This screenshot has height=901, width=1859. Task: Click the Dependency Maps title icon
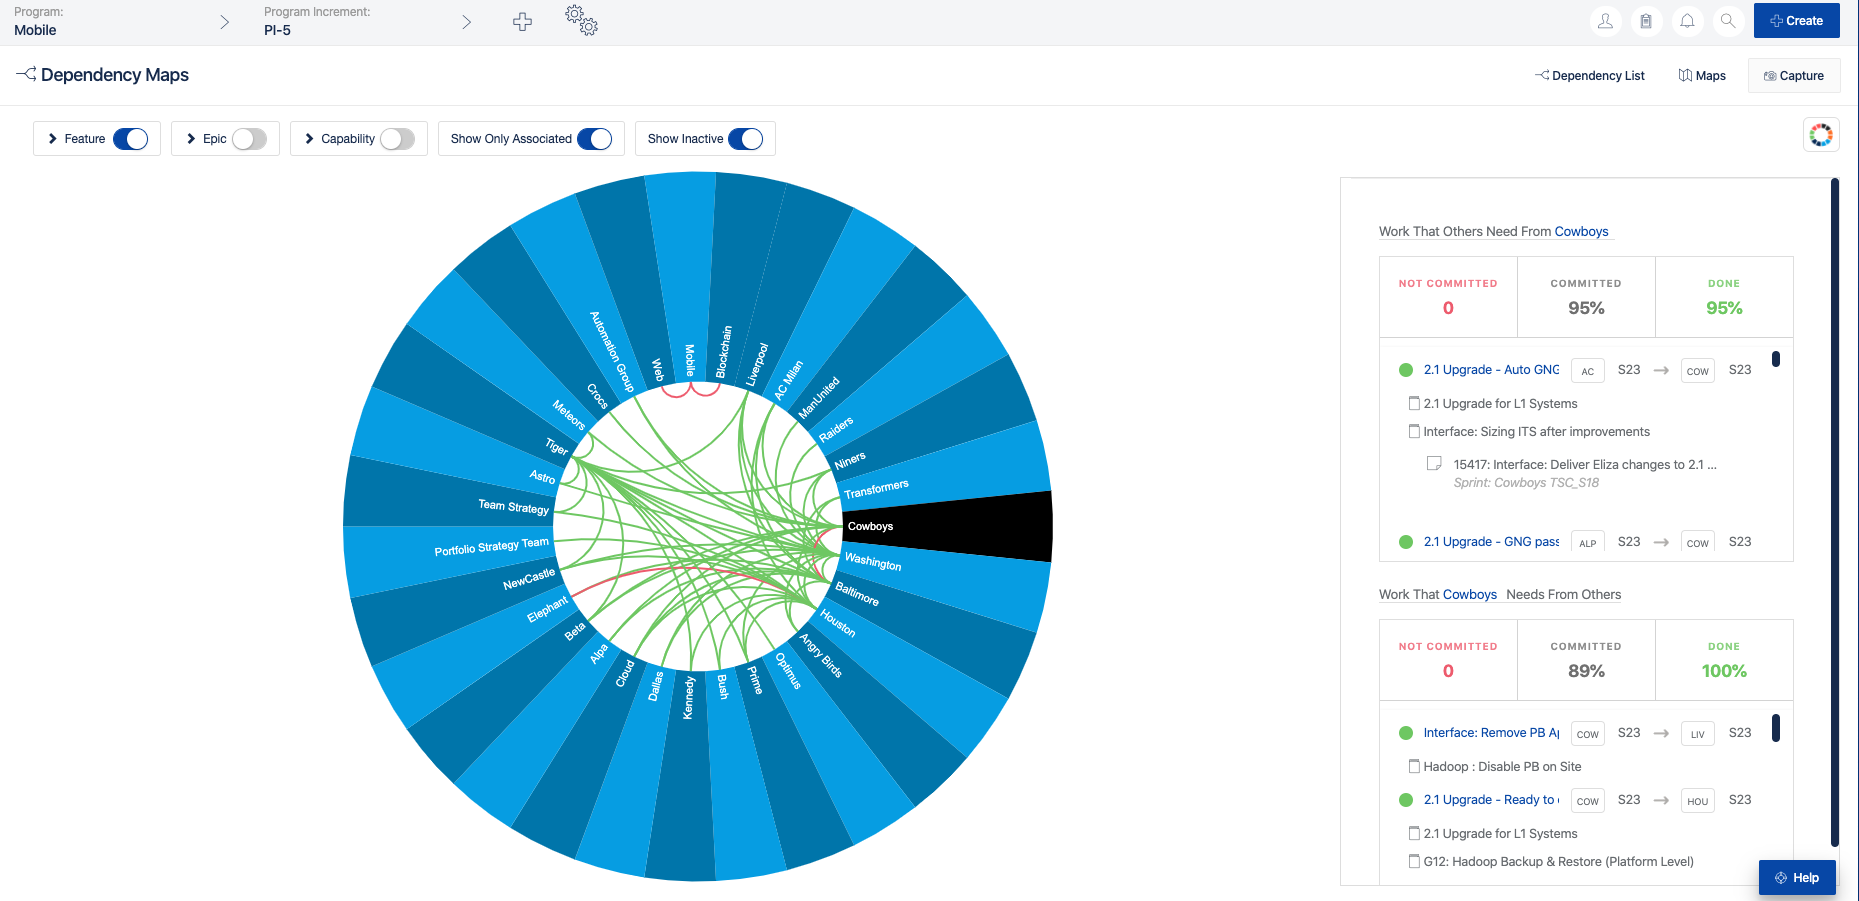pos(26,74)
